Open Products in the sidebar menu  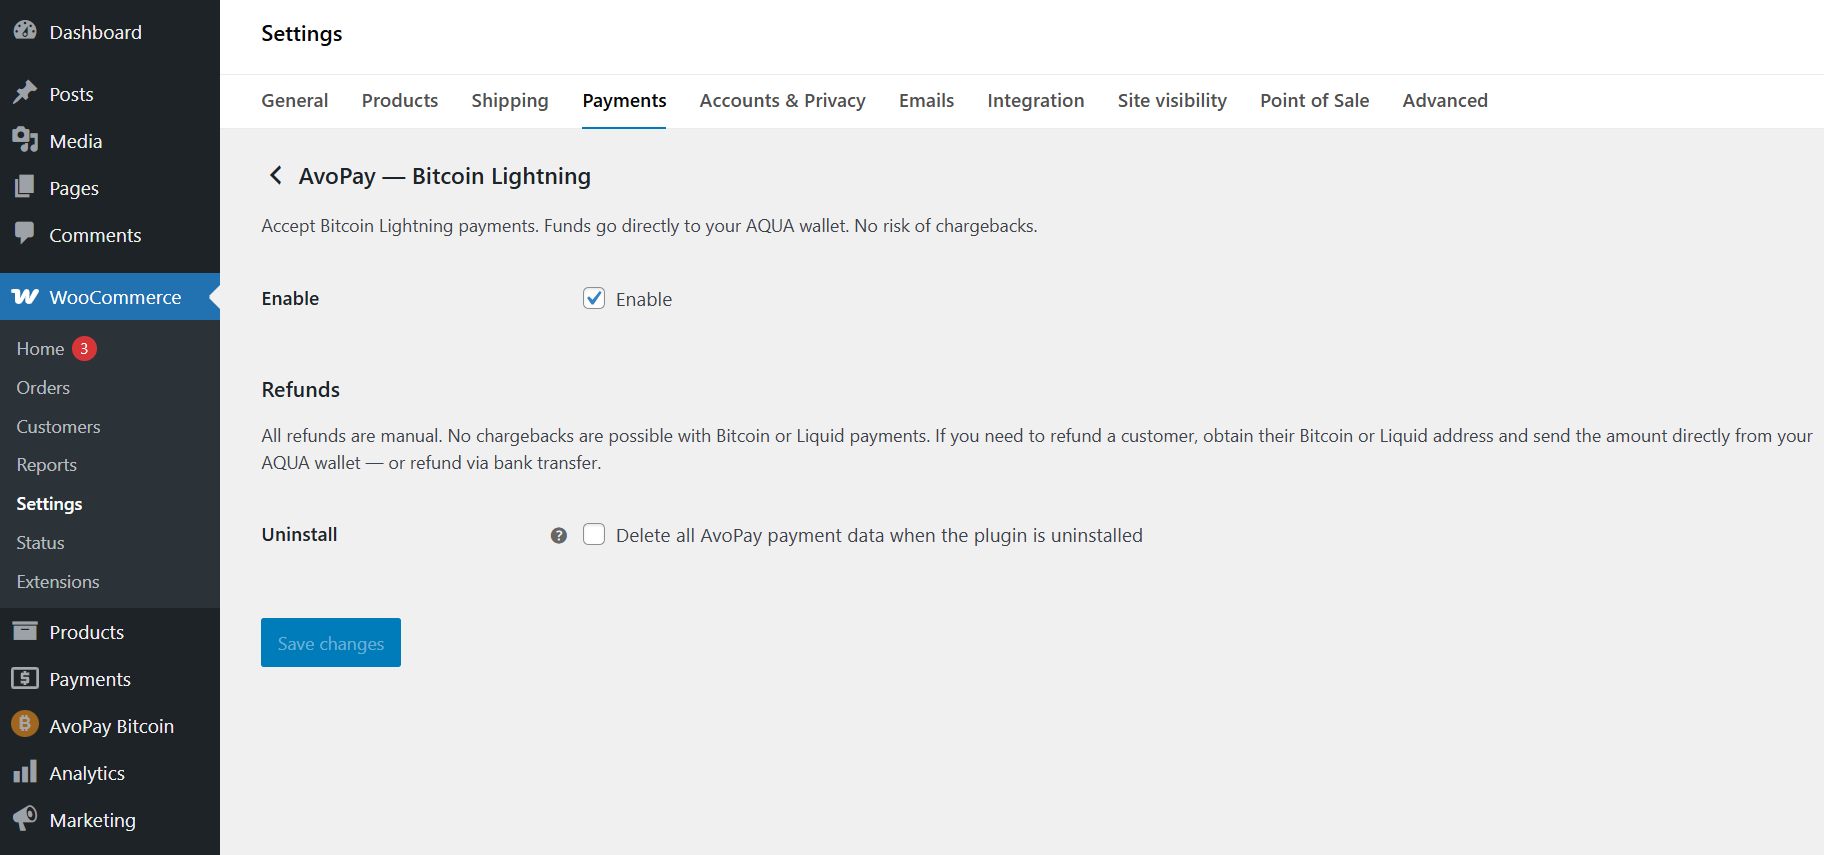tap(110, 632)
